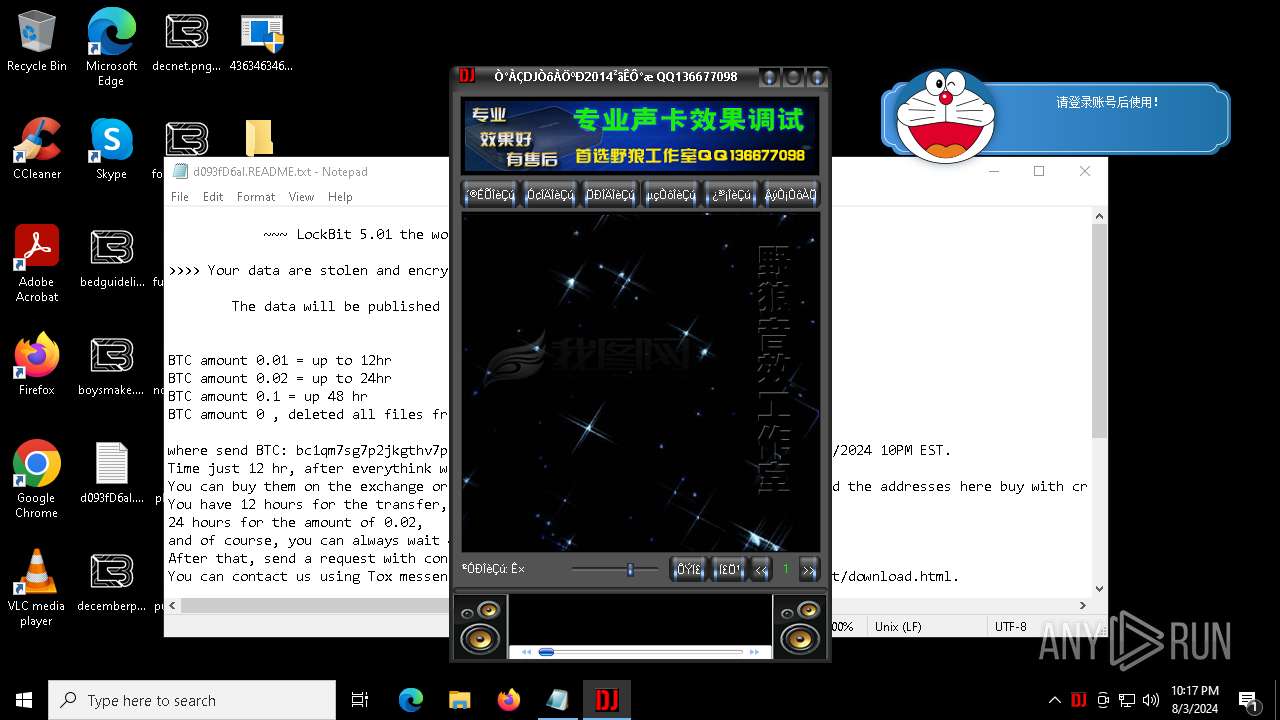Click the line 'BTC amount 0.01 = up to 12hr'
The height and width of the screenshot is (720, 1280).
pos(280,360)
